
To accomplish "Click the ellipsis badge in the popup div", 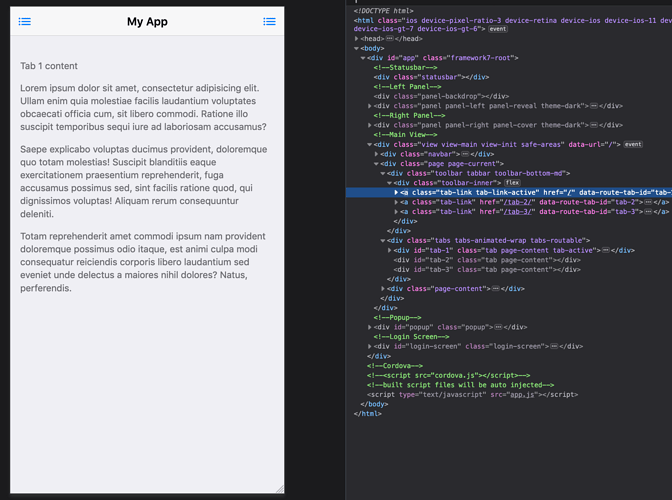I will [498, 327].
